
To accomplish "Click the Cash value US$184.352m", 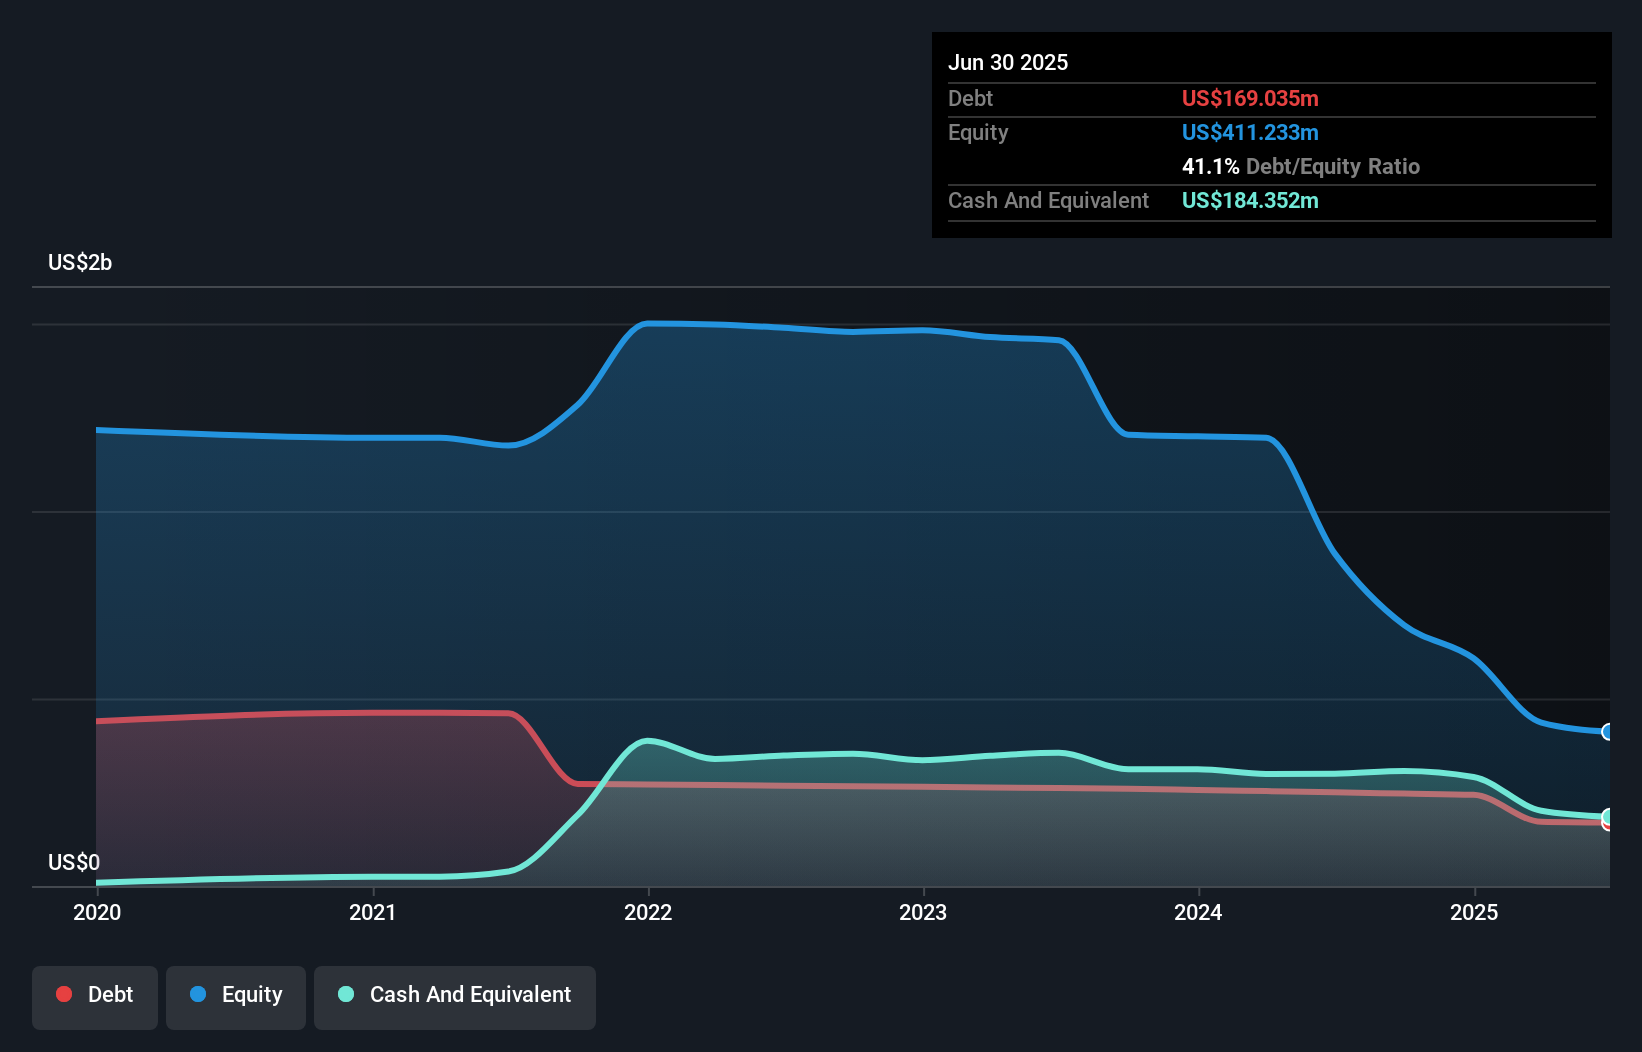I will pyautogui.click(x=1250, y=200).
